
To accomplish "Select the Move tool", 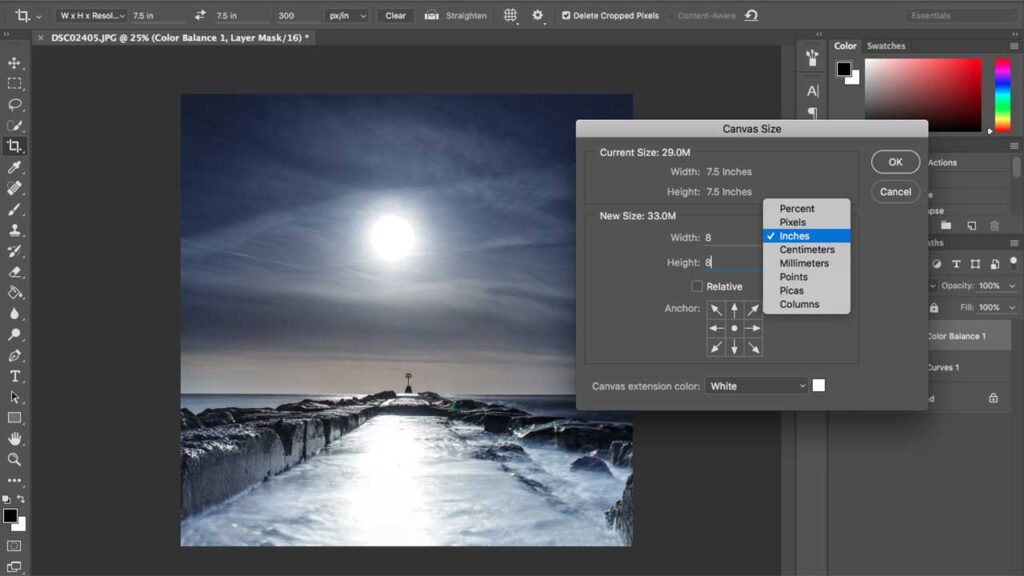I will 14,63.
